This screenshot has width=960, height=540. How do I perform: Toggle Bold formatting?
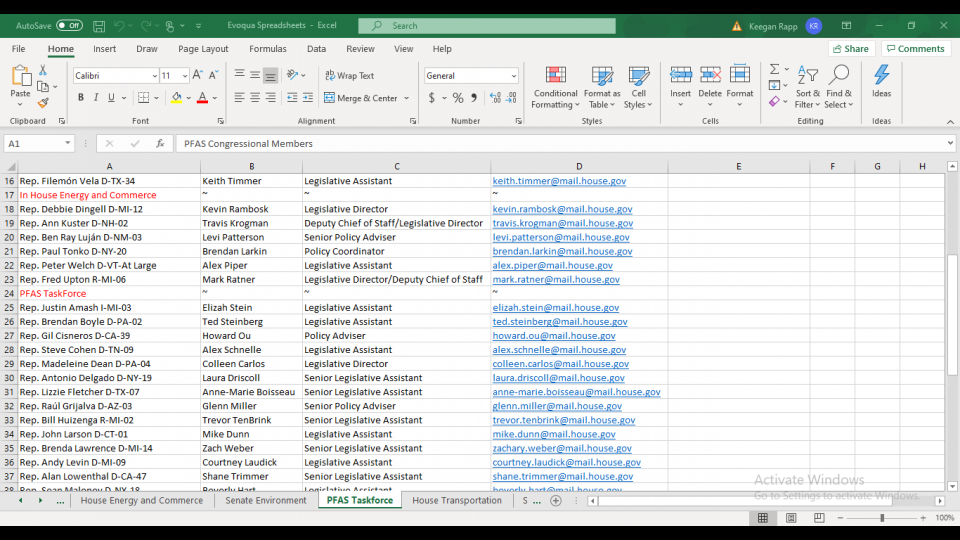81,98
